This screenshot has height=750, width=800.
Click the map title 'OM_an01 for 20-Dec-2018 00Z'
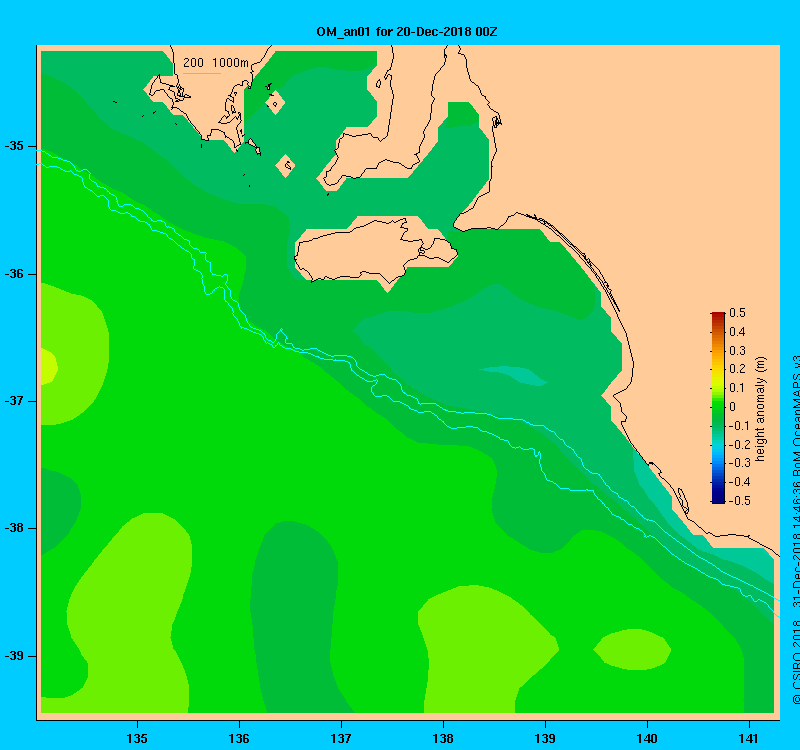pos(407,32)
